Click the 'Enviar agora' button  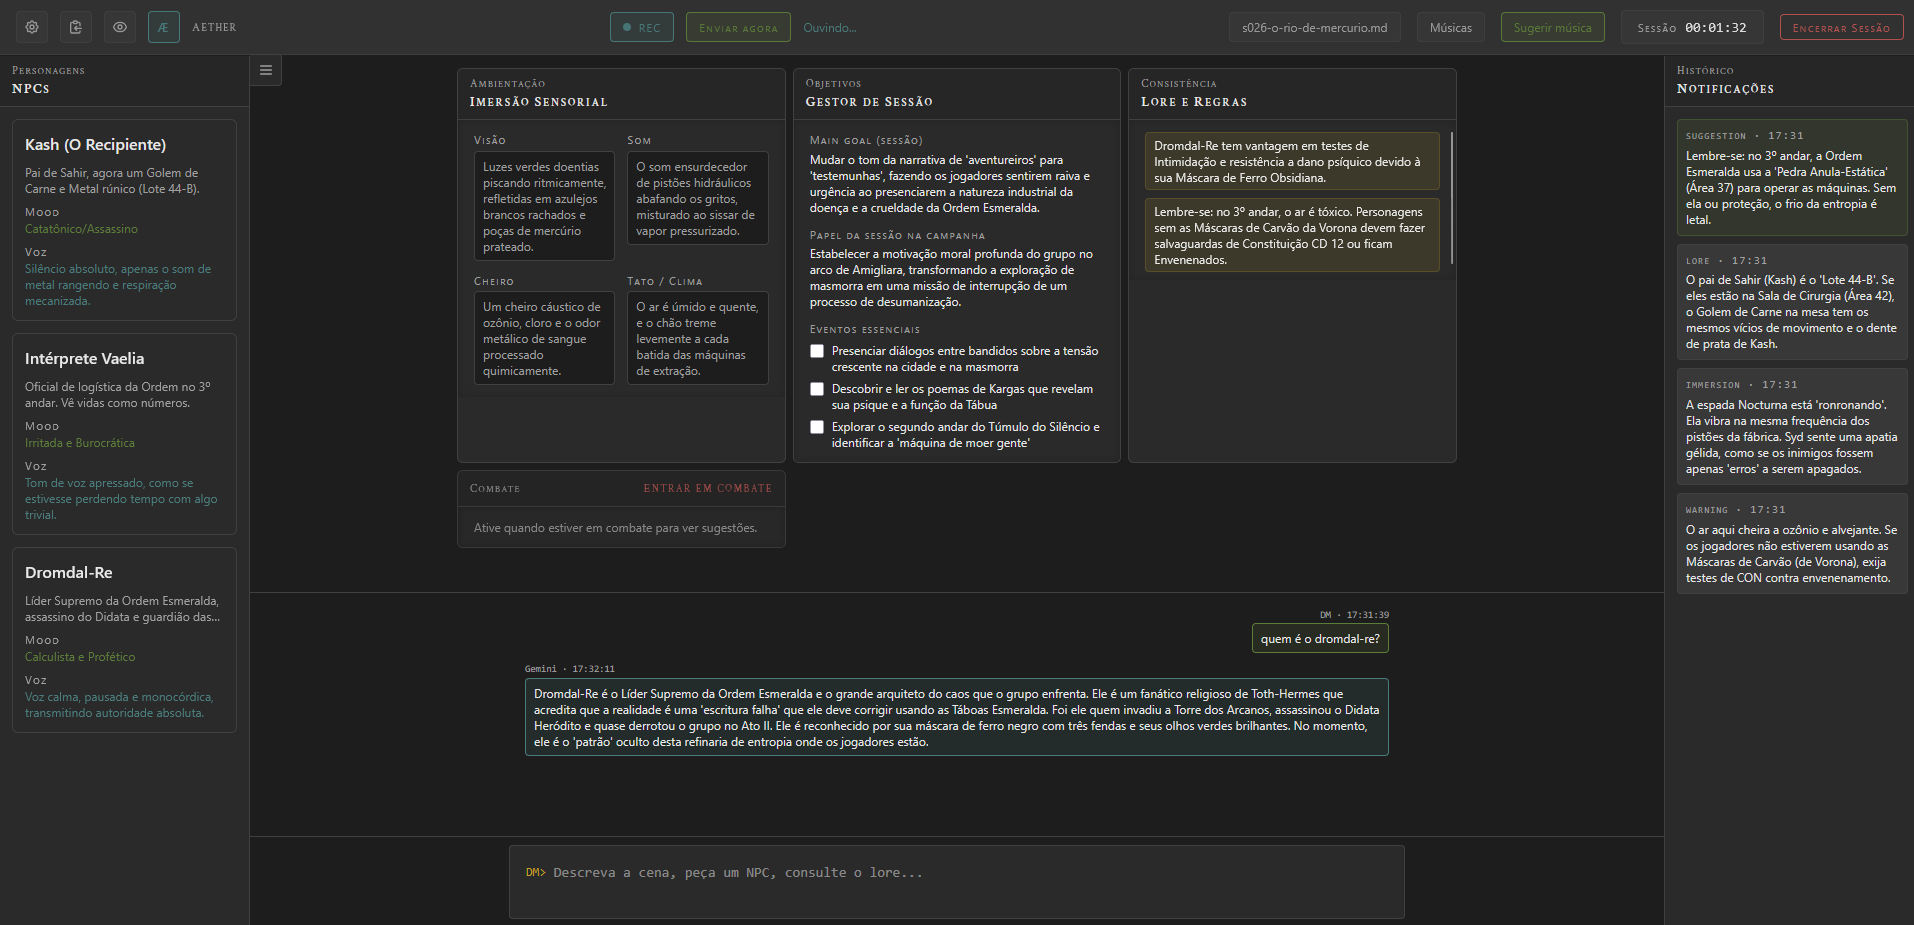738,27
